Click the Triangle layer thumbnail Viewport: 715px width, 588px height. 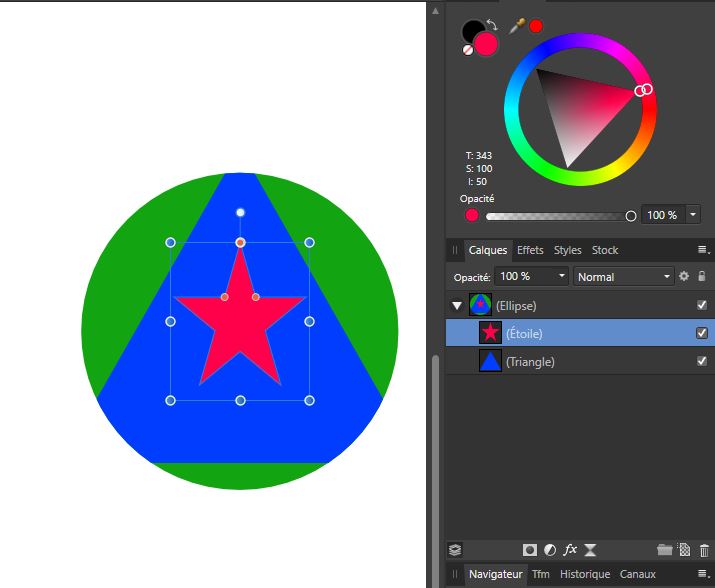click(490, 361)
